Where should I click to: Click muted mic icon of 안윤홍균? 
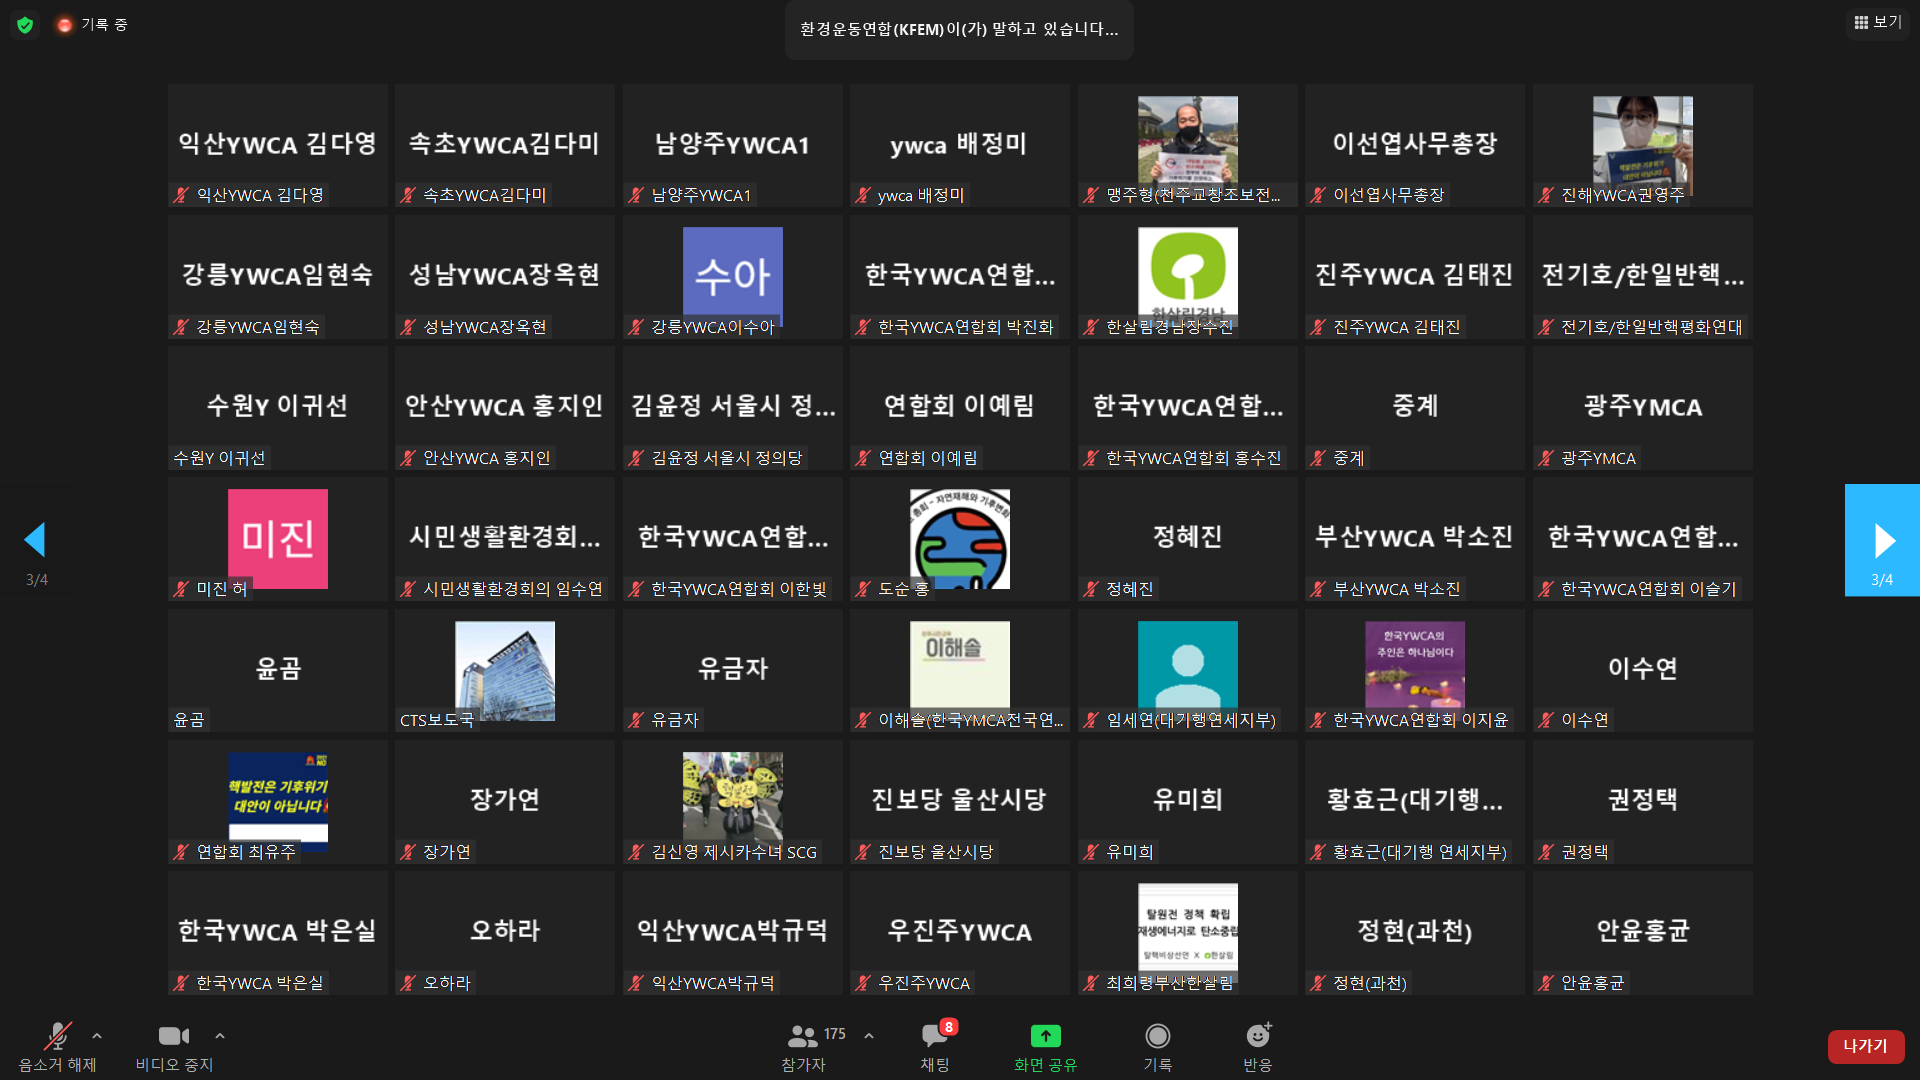click(1546, 983)
